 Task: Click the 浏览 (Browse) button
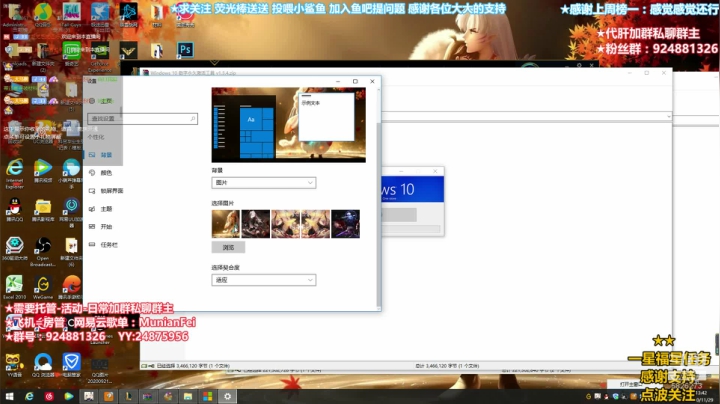[228, 247]
